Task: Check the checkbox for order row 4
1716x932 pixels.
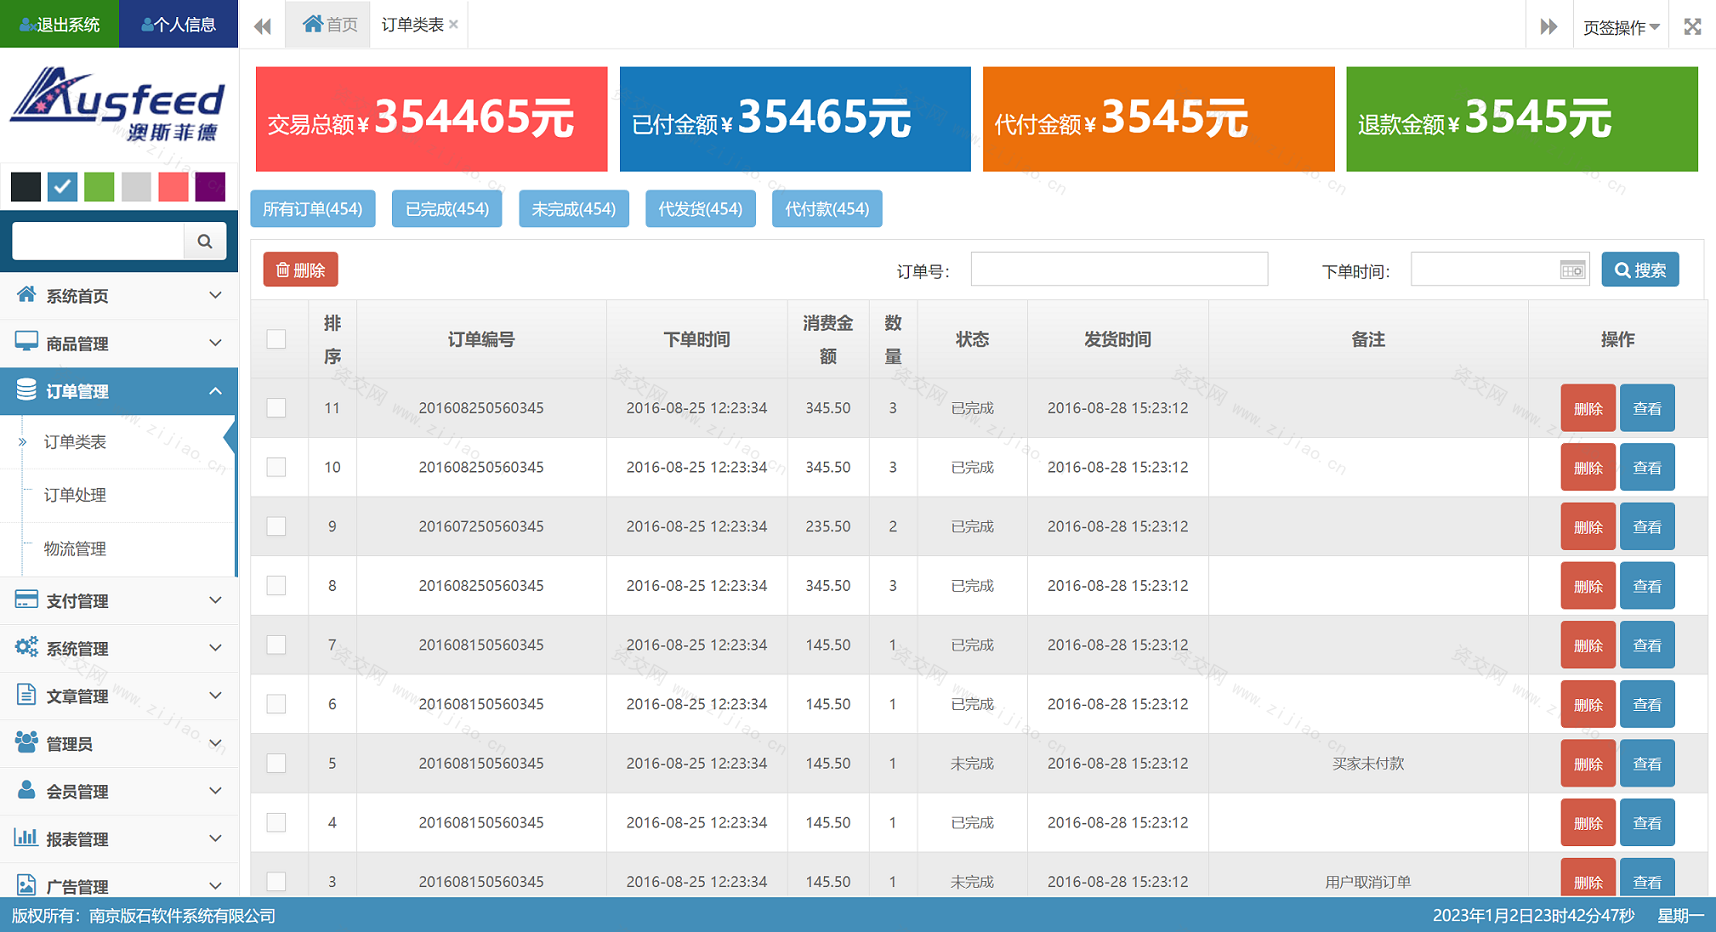Action: pyautogui.click(x=277, y=822)
